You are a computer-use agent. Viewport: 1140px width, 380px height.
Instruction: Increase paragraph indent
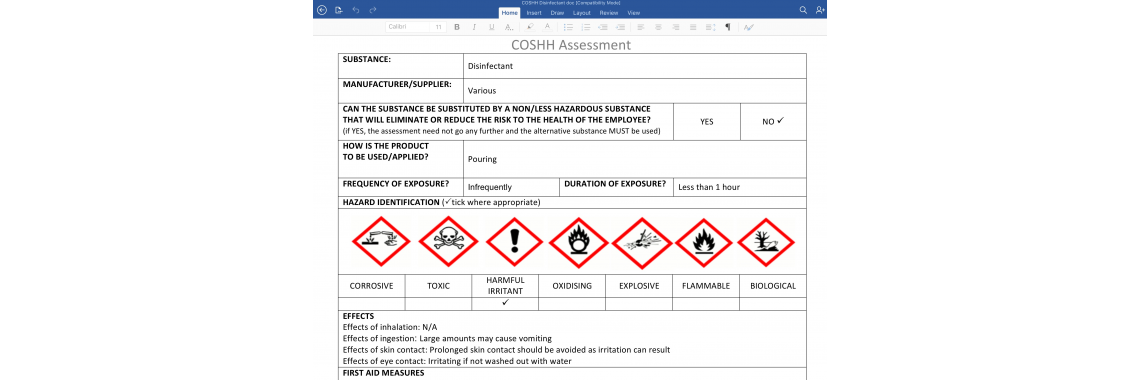[620, 27]
